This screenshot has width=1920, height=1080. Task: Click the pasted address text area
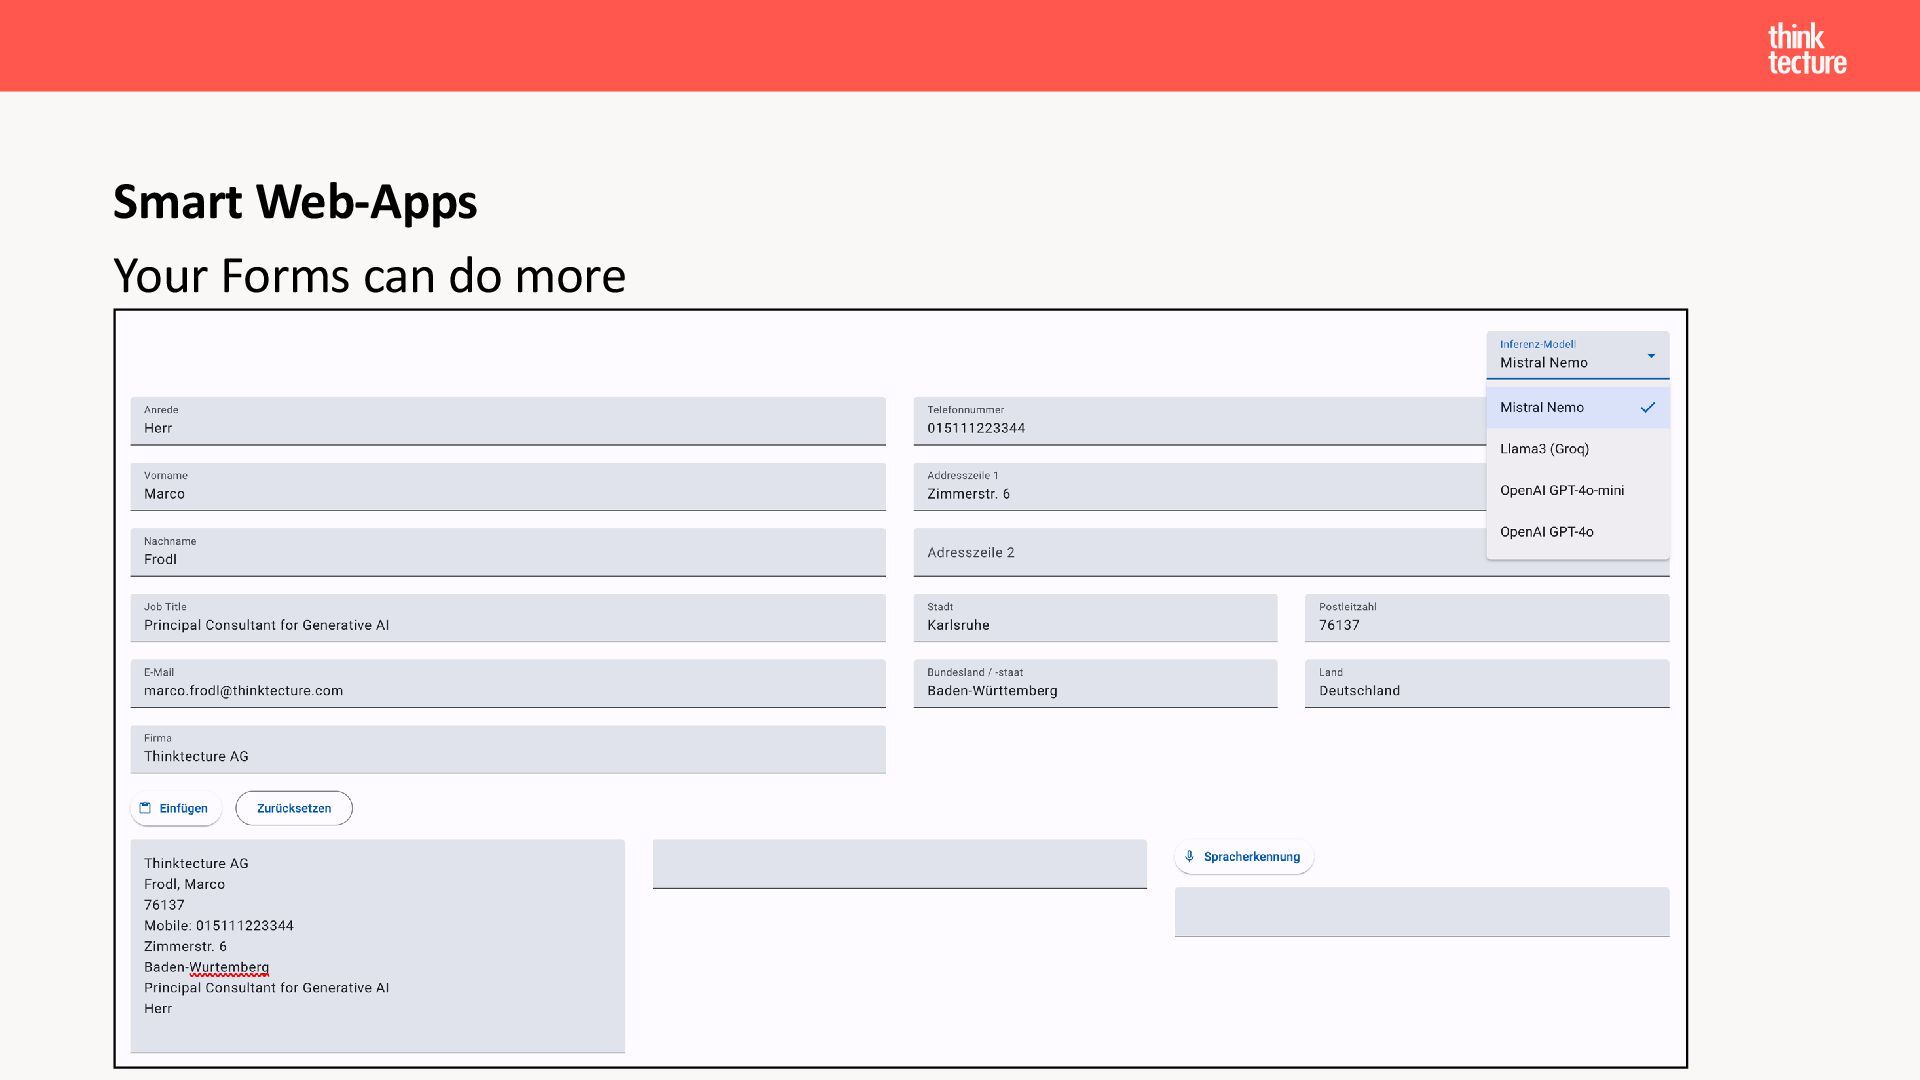tap(377, 945)
